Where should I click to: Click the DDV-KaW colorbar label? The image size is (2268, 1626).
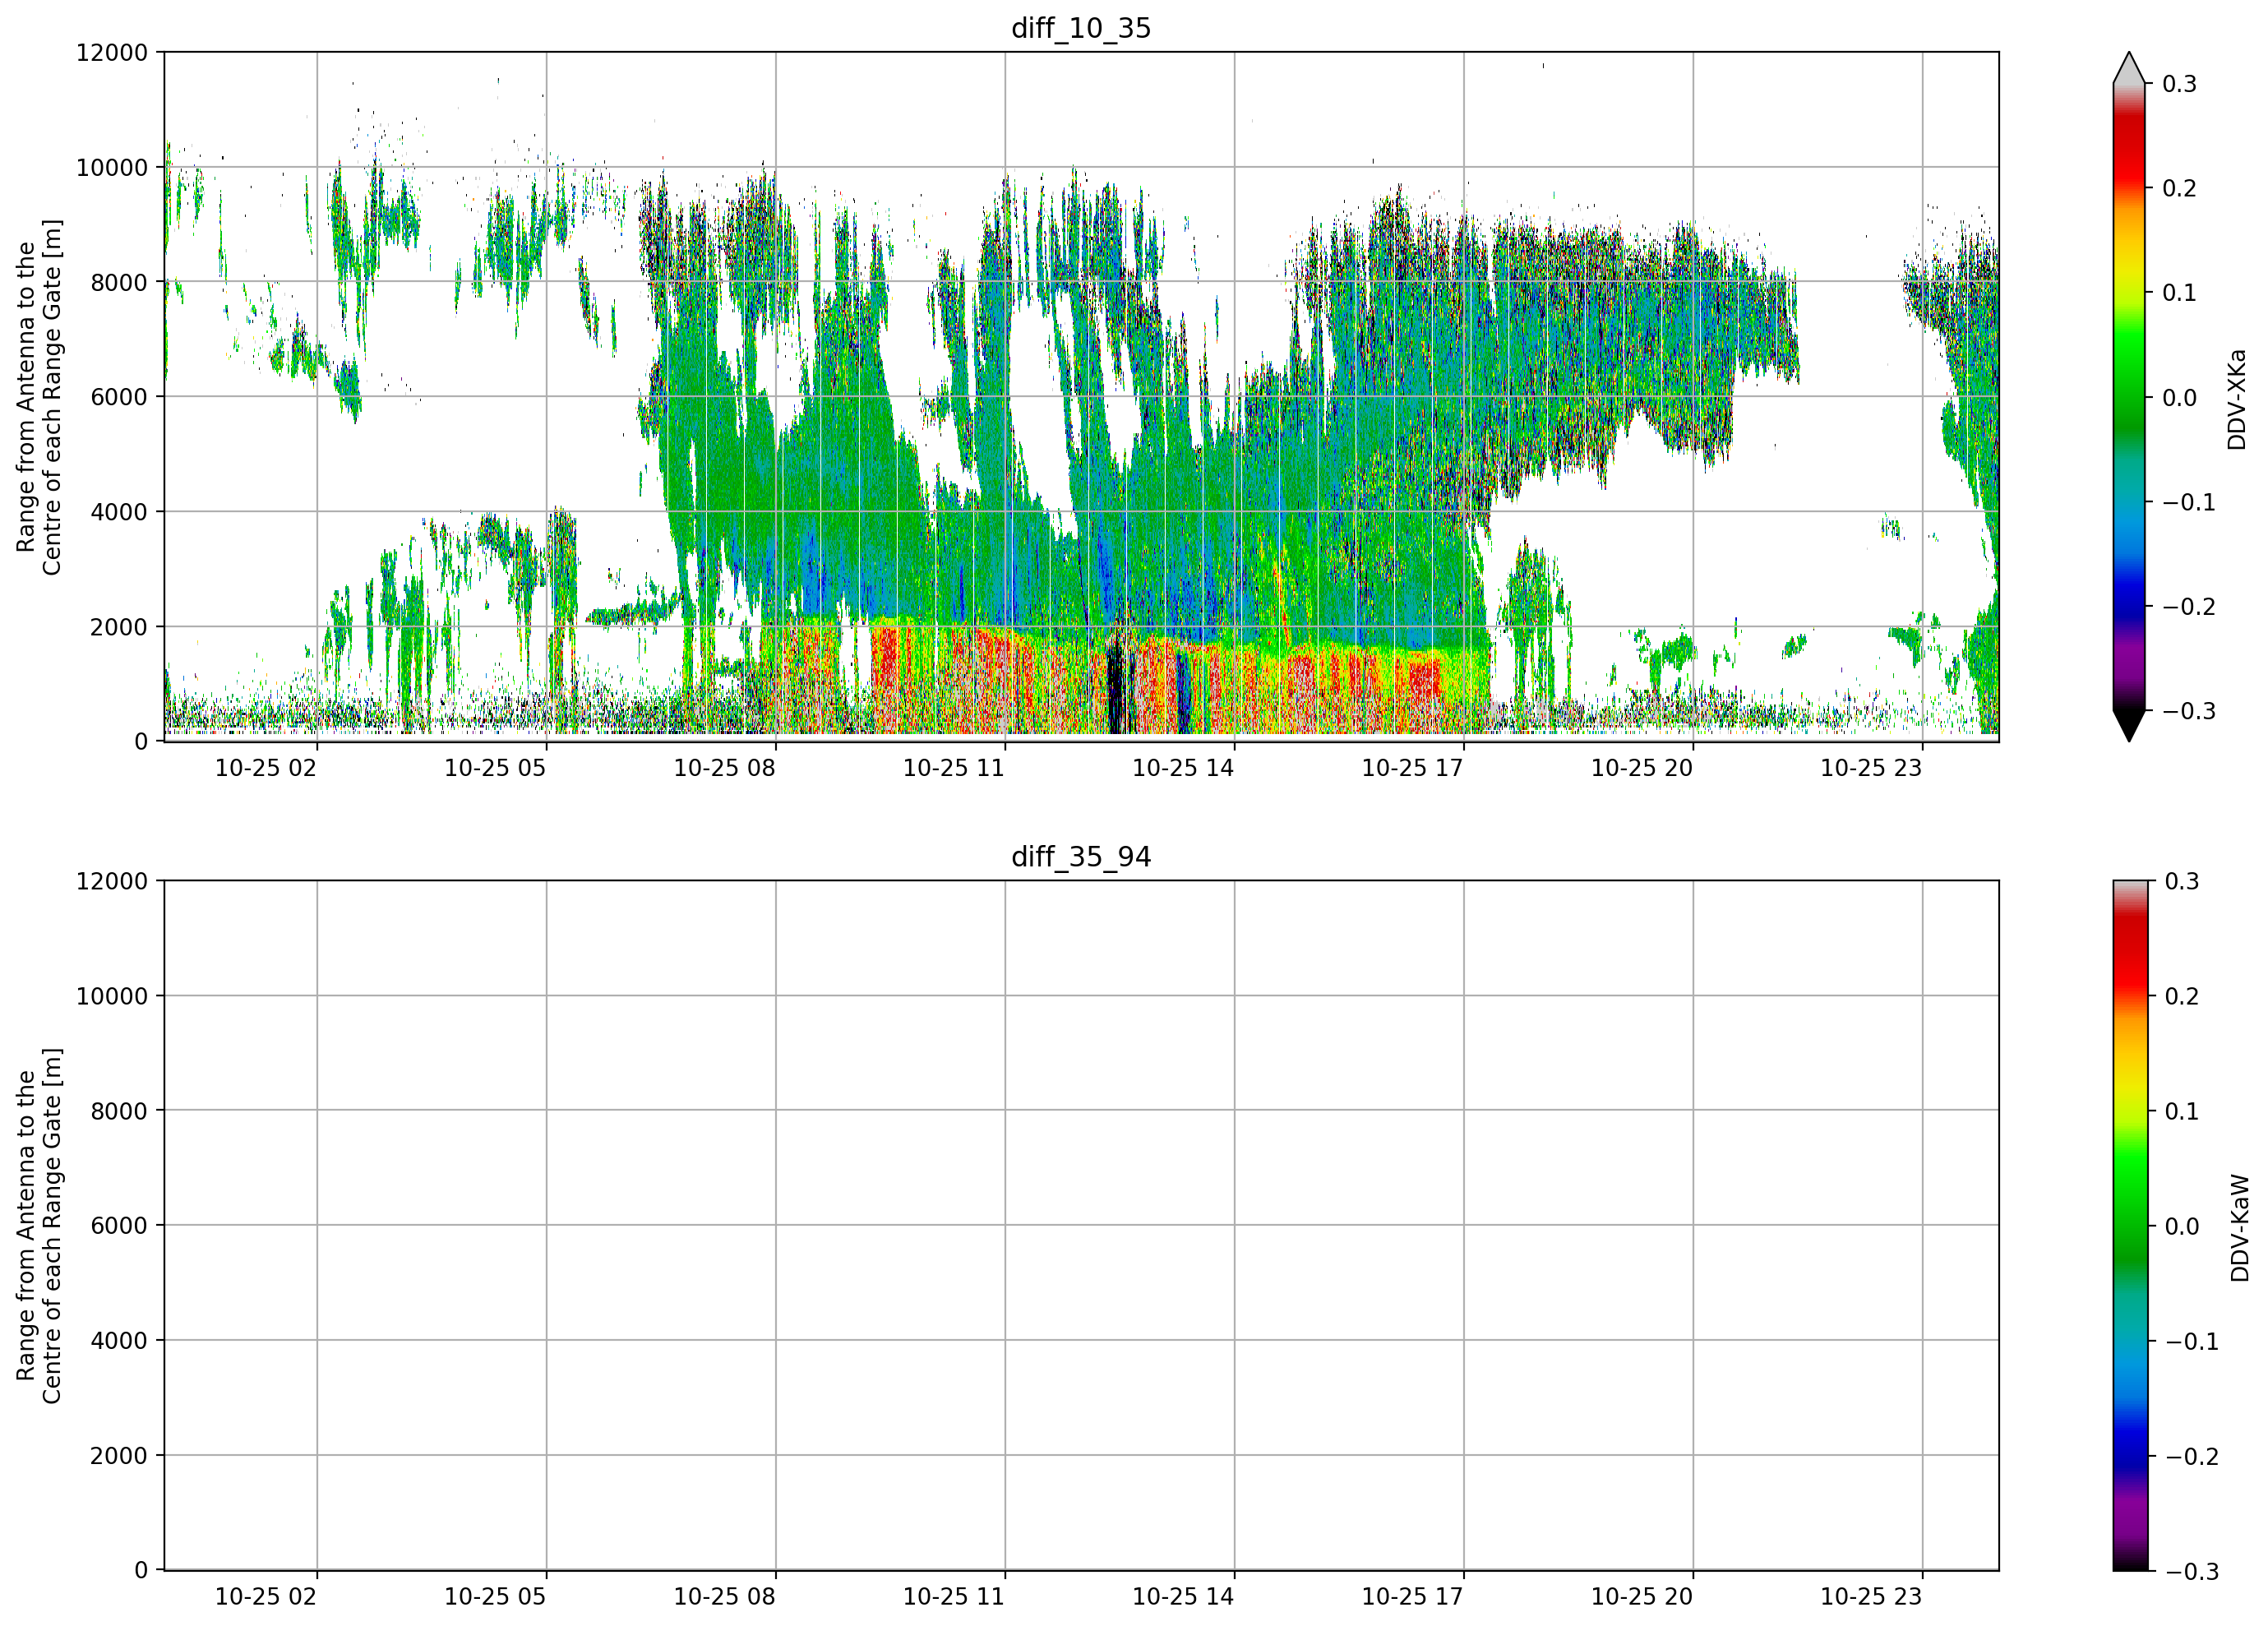click(x=2240, y=1228)
